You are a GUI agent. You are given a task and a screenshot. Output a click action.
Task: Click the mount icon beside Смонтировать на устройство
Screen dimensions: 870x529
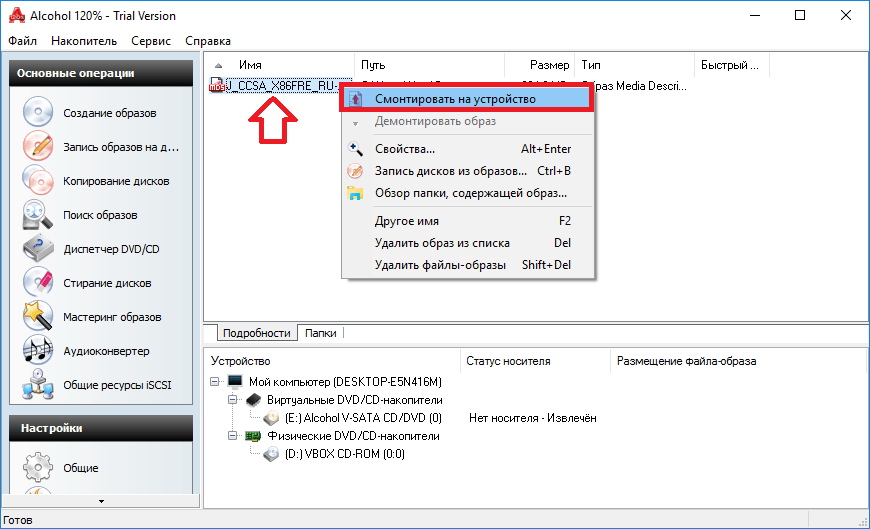click(x=355, y=99)
